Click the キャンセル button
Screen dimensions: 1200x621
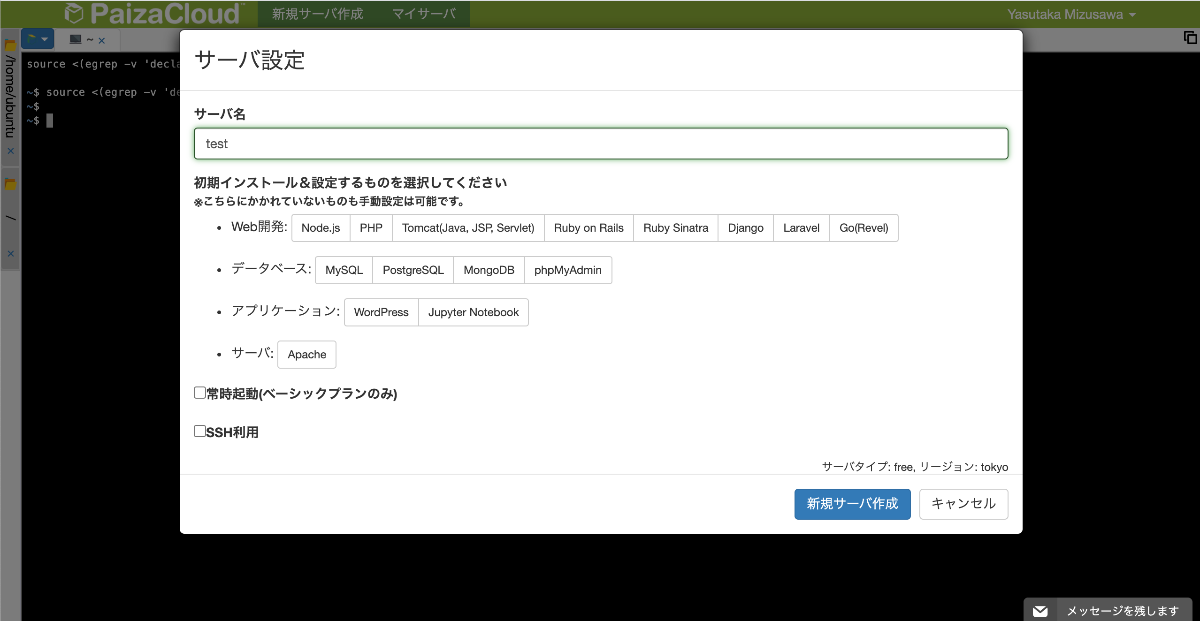click(x=964, y=504)
